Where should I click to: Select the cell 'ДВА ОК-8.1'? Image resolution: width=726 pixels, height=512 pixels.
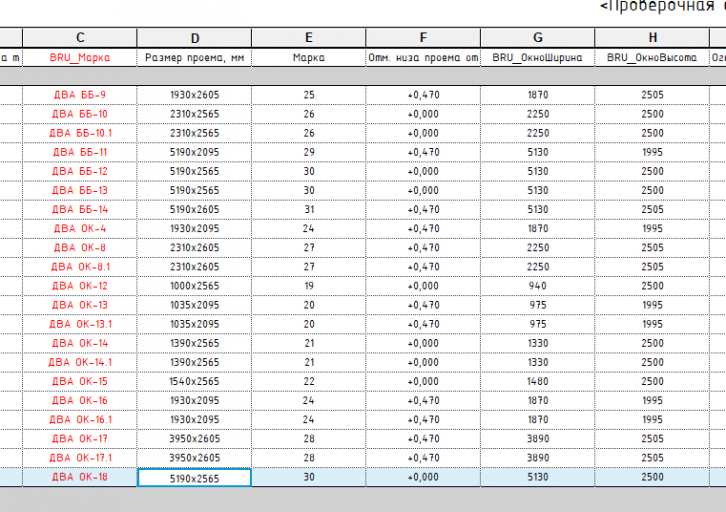[80, 267]
